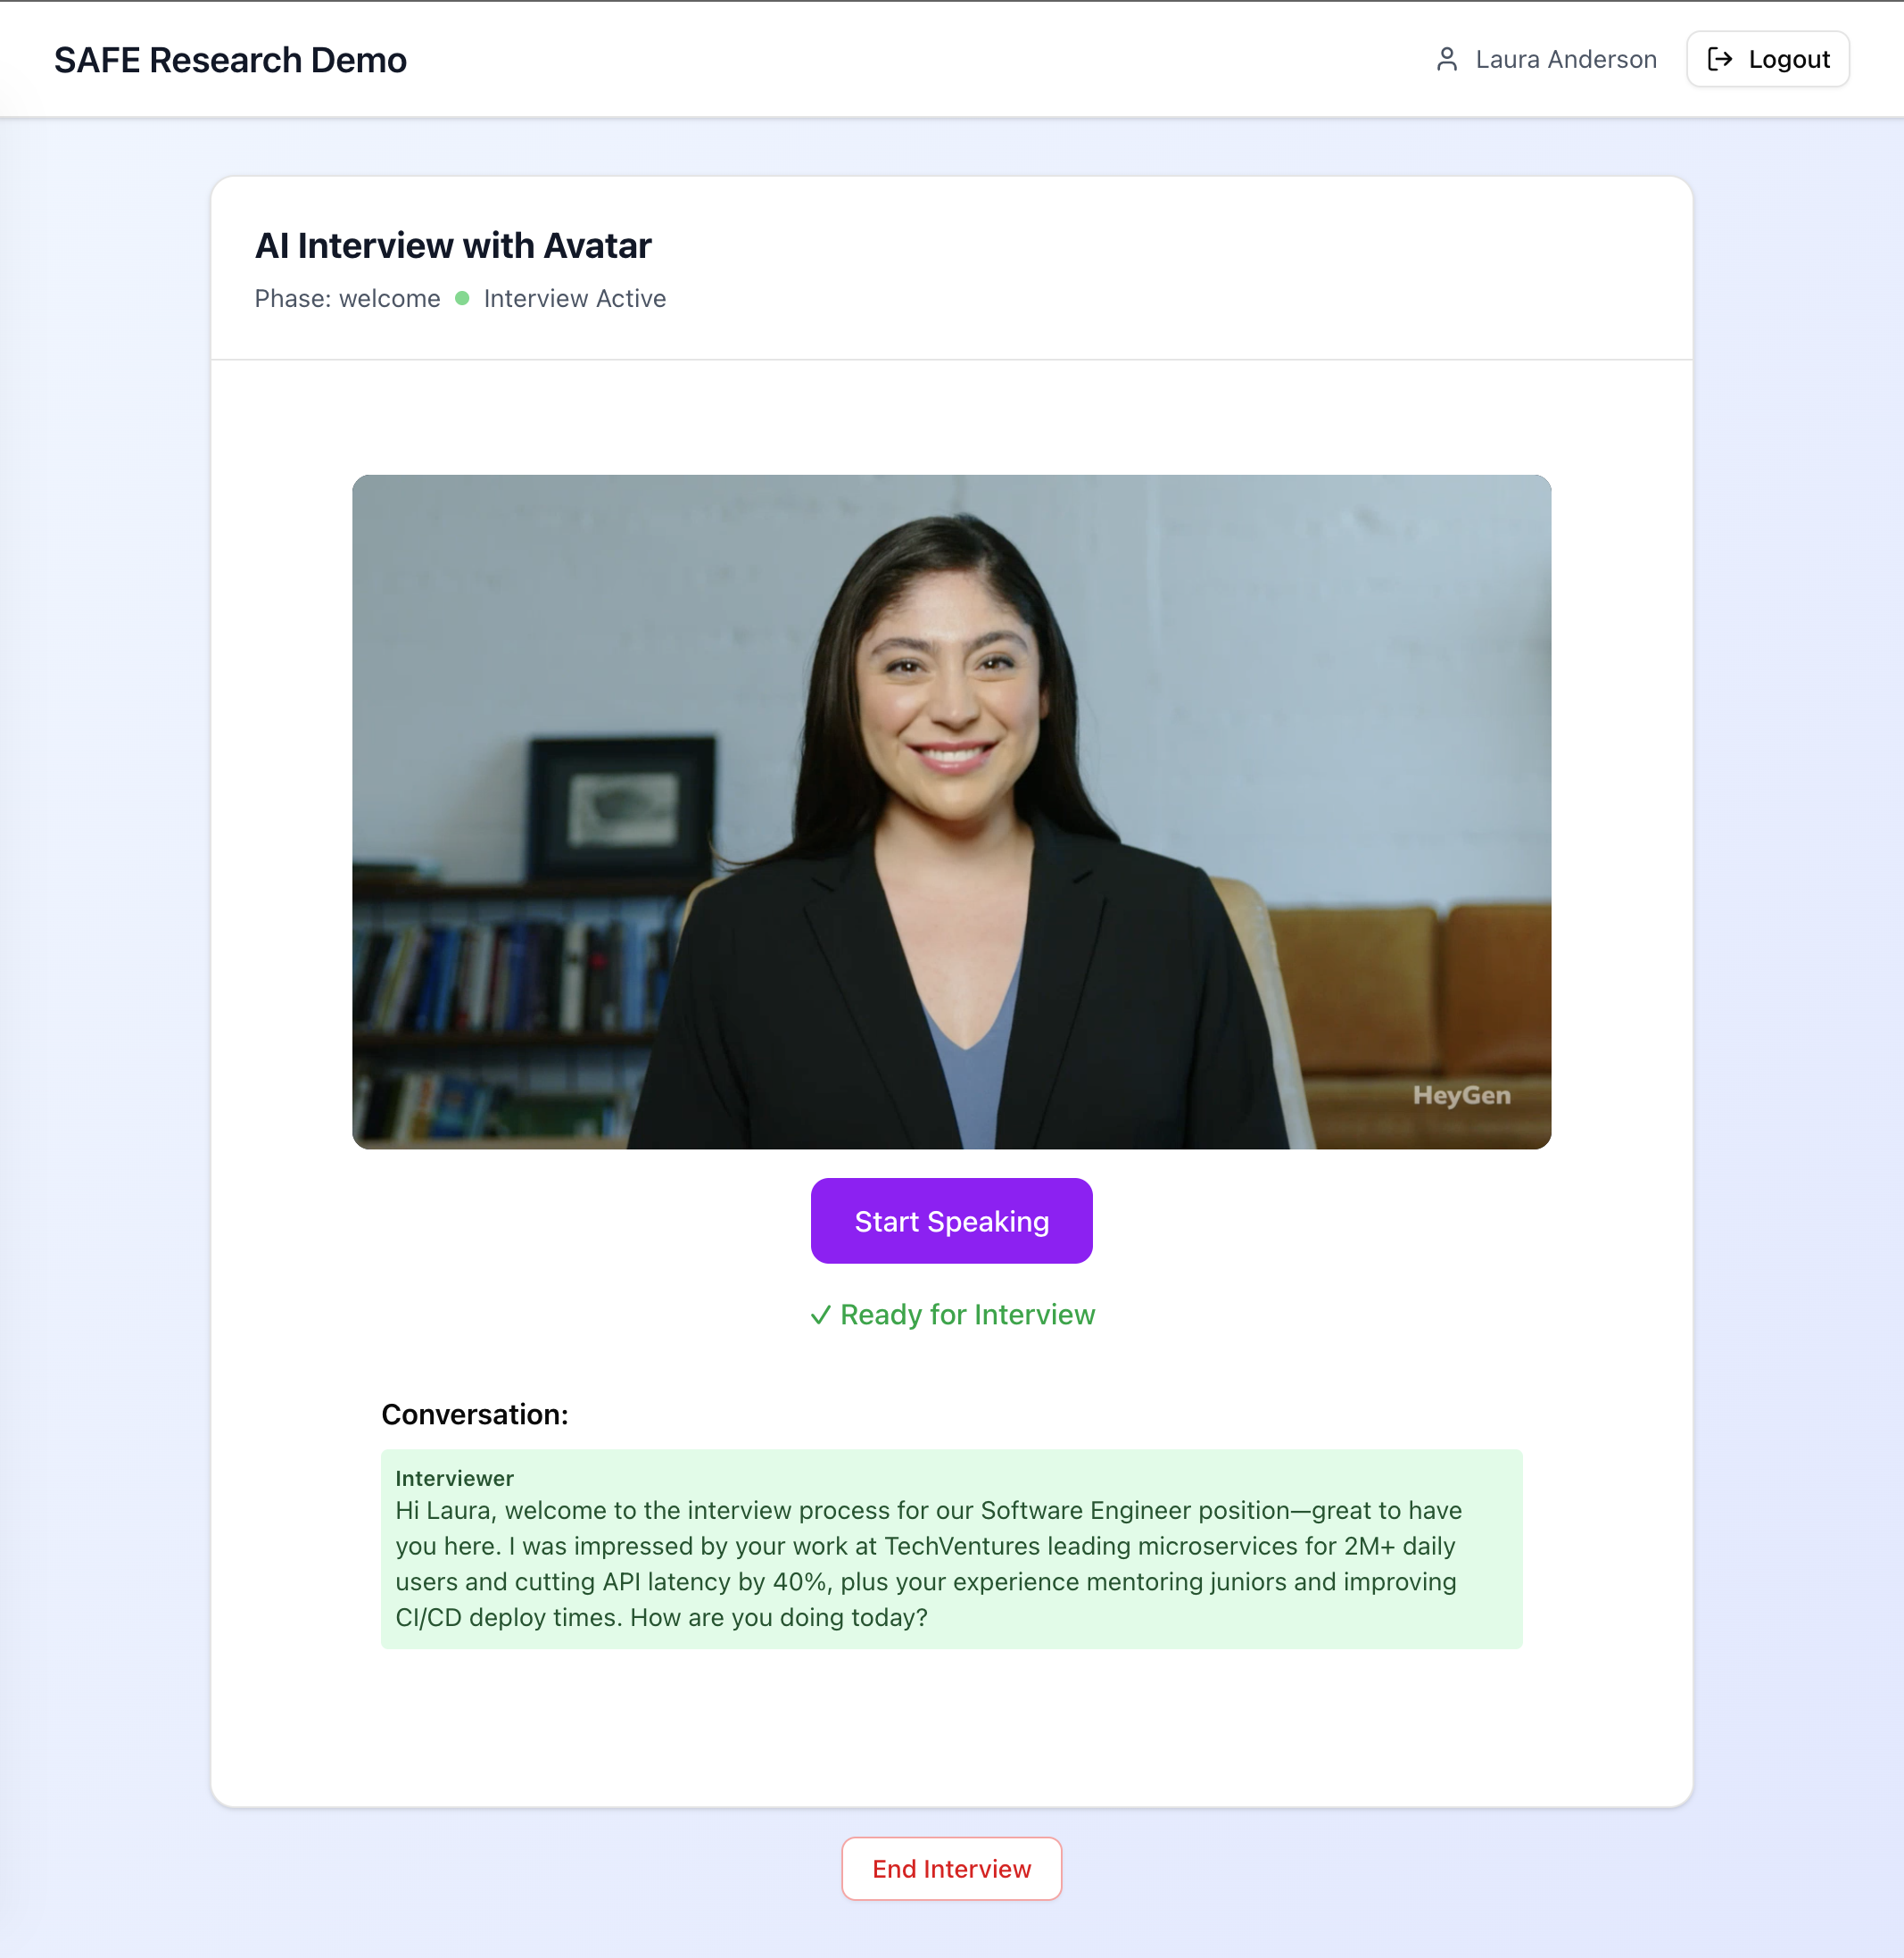The height and width of the screenshot is (1958, 1904).
Task: Select the Interviewer message bubble
Action: 951,1549
